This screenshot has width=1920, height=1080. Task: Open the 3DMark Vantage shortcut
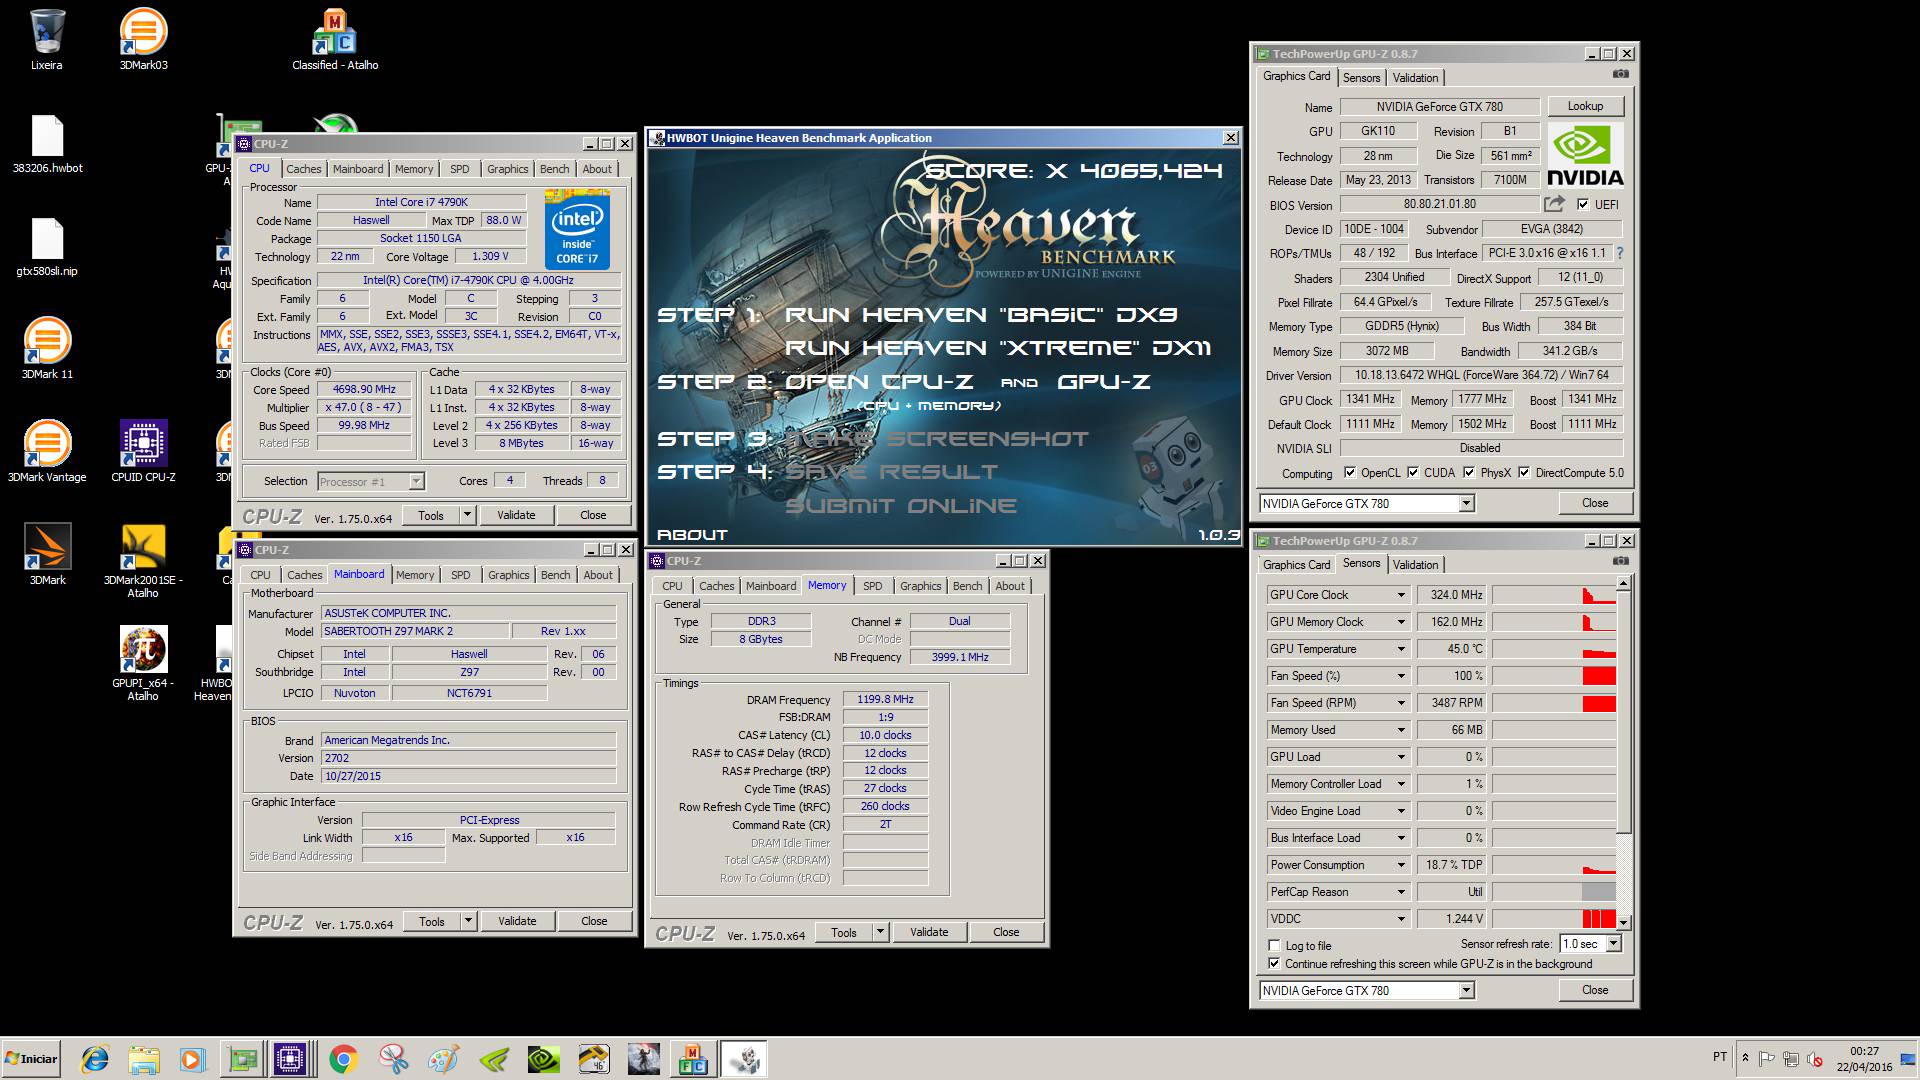[47, 444]
